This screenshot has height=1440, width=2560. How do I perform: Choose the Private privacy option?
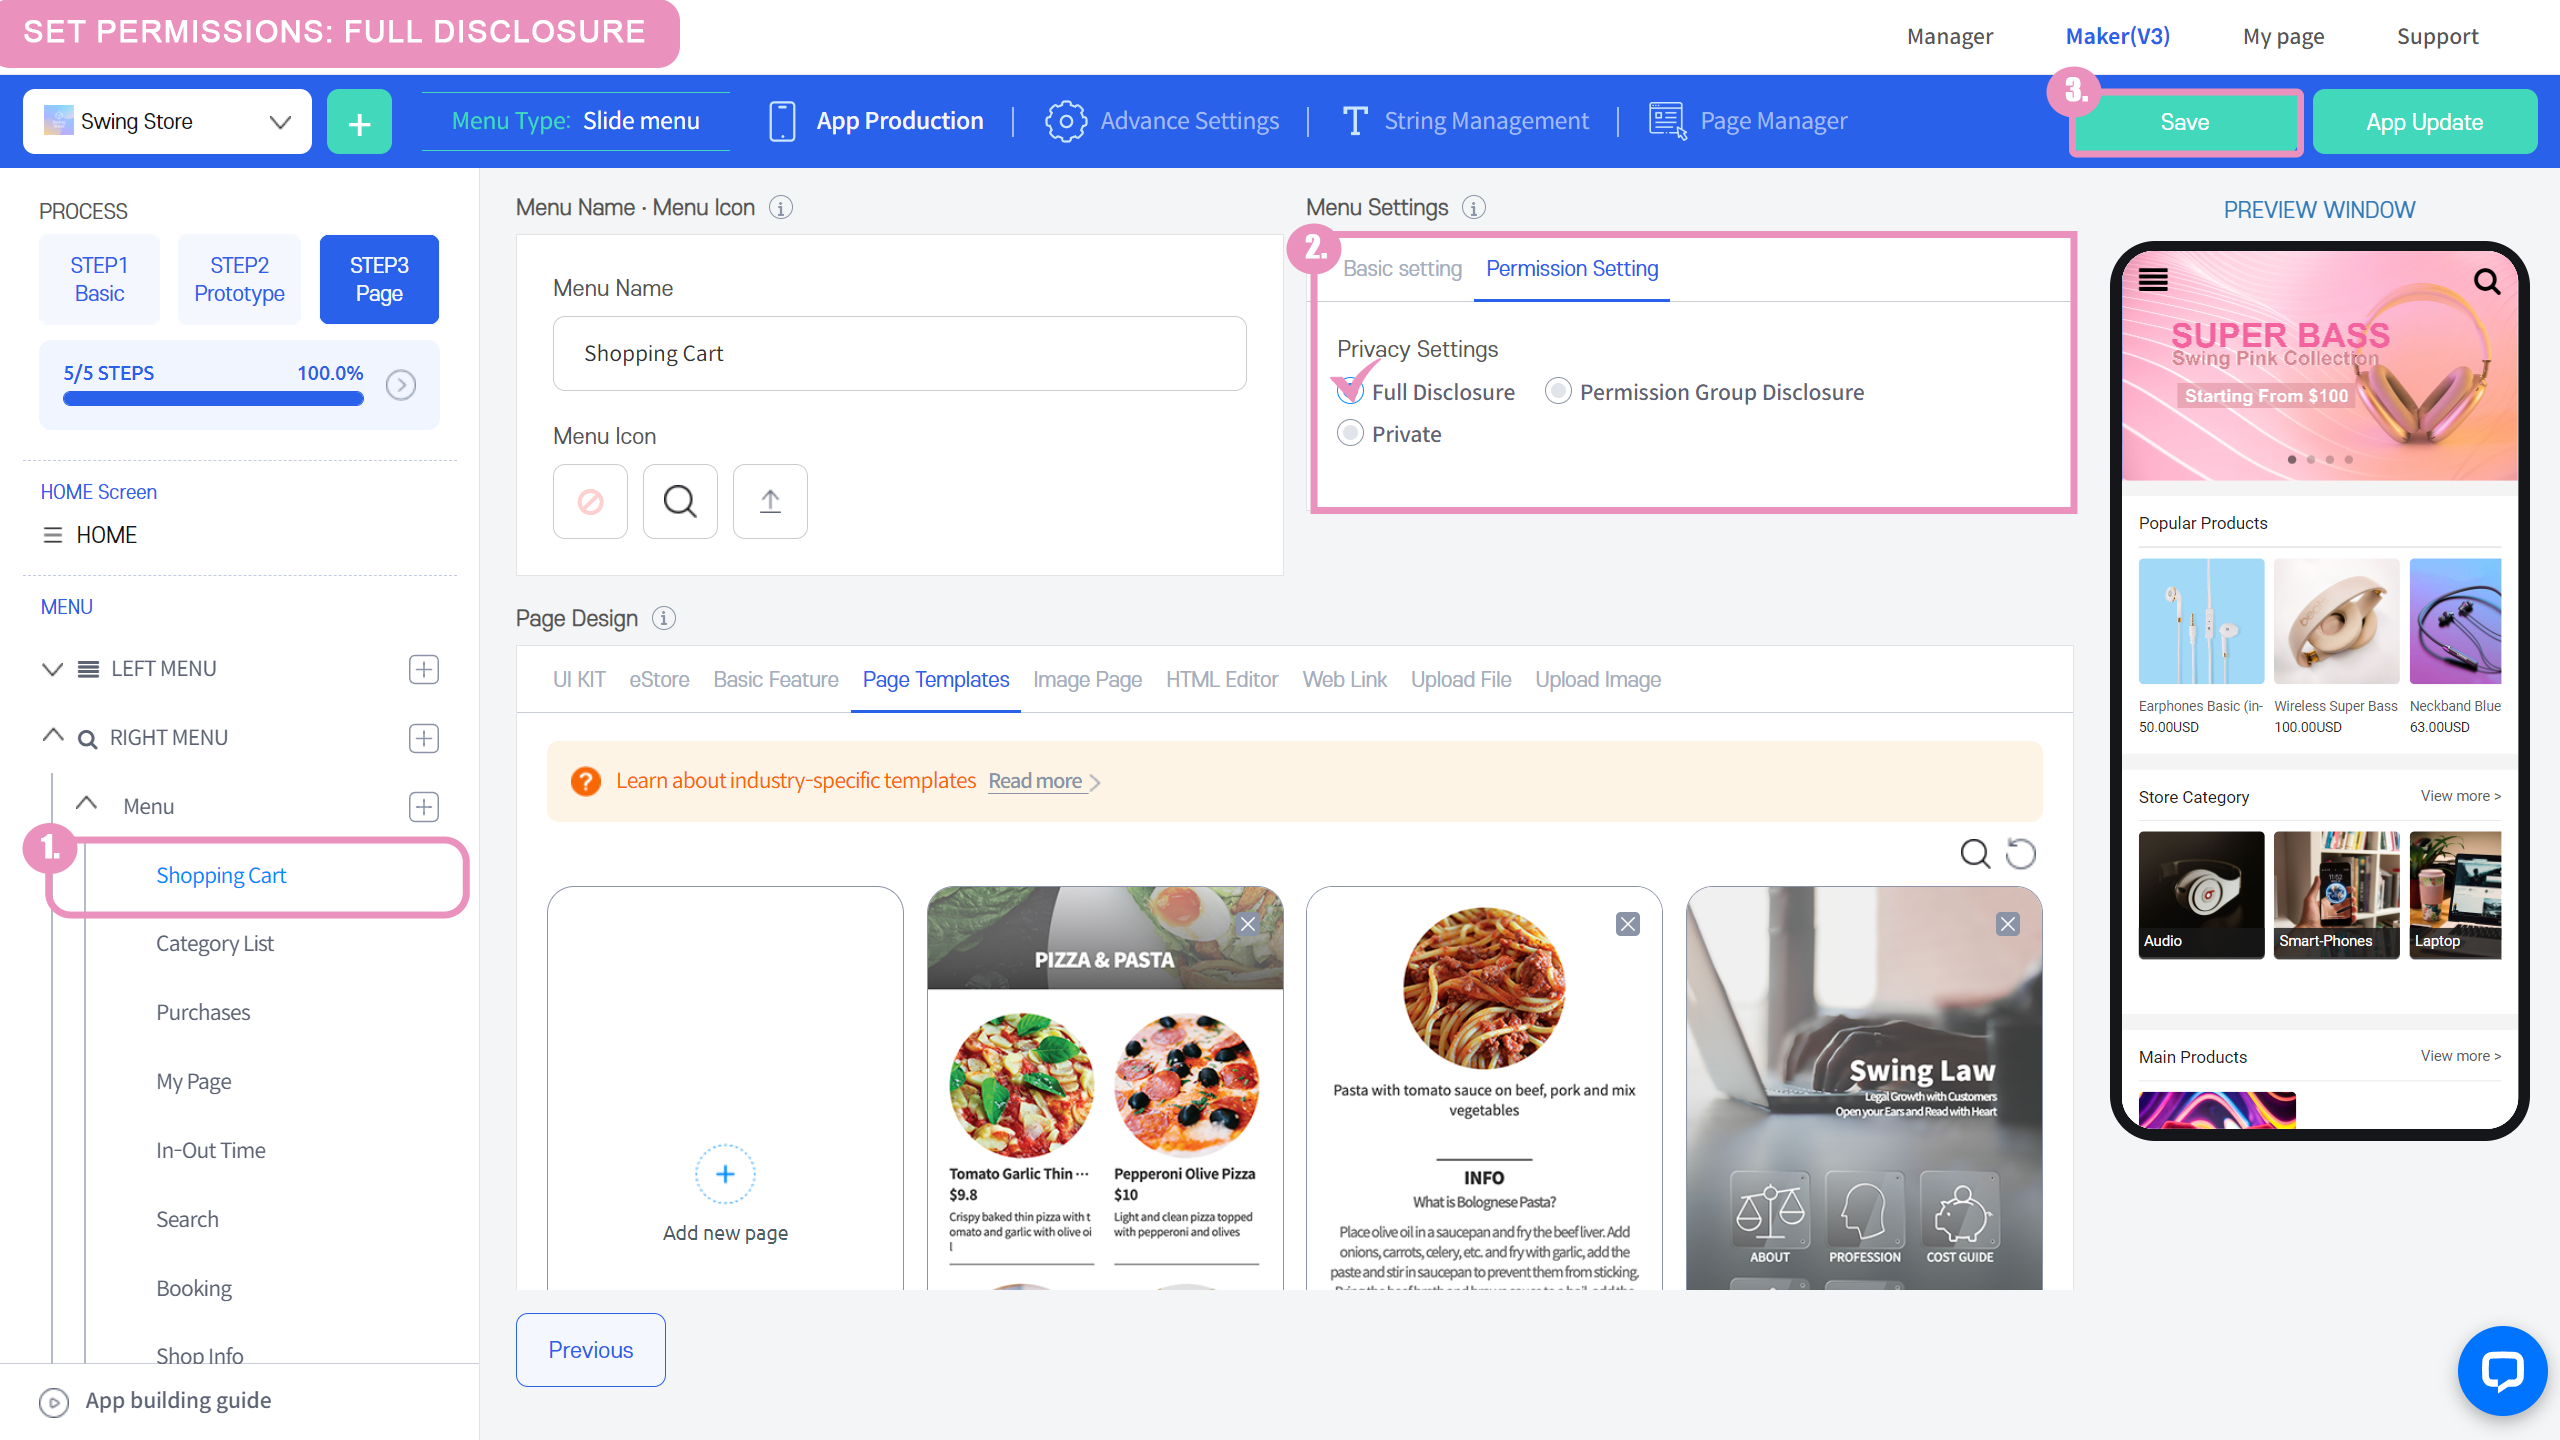(x=1350, y=434)
